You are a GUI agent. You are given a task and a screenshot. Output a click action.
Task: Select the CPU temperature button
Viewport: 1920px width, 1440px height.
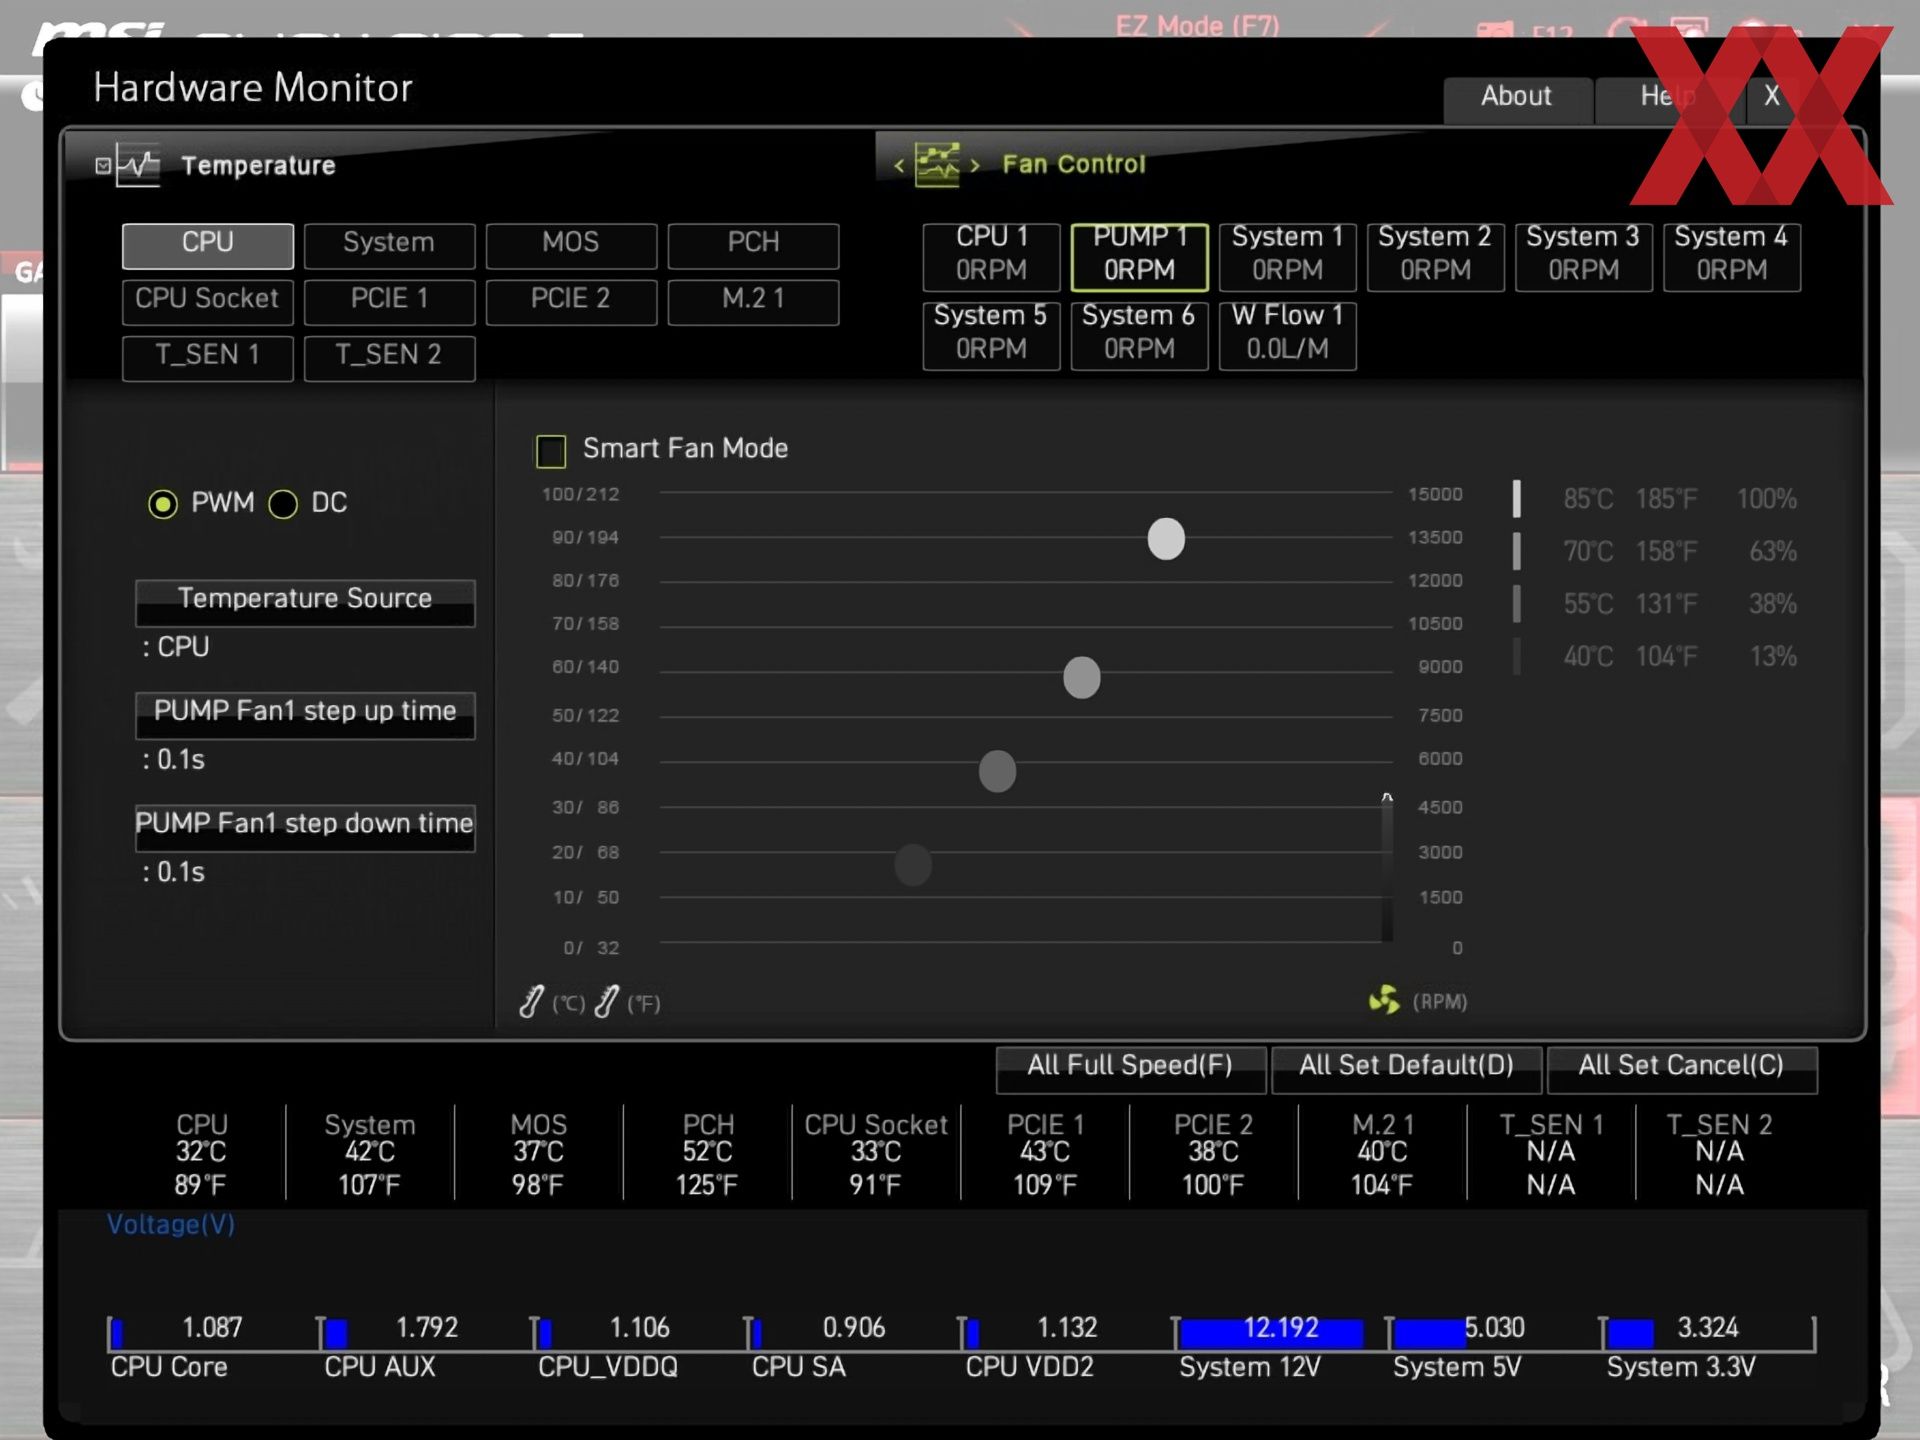click(x=208, y=246)
